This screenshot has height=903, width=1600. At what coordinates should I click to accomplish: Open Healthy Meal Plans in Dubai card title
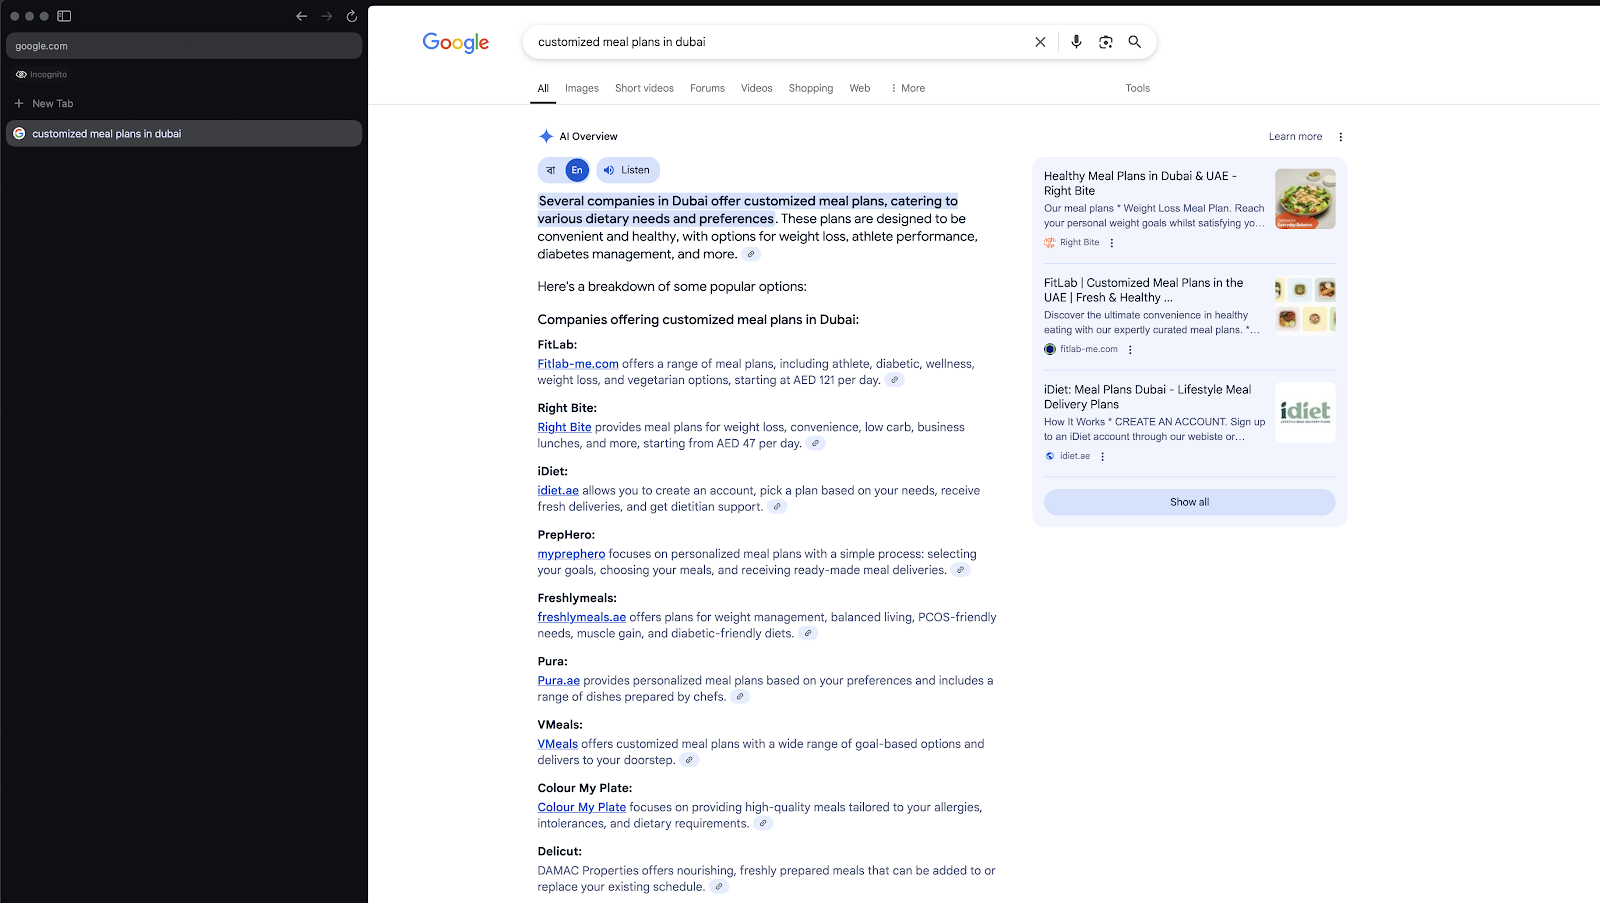click(x=1140, y=183)
